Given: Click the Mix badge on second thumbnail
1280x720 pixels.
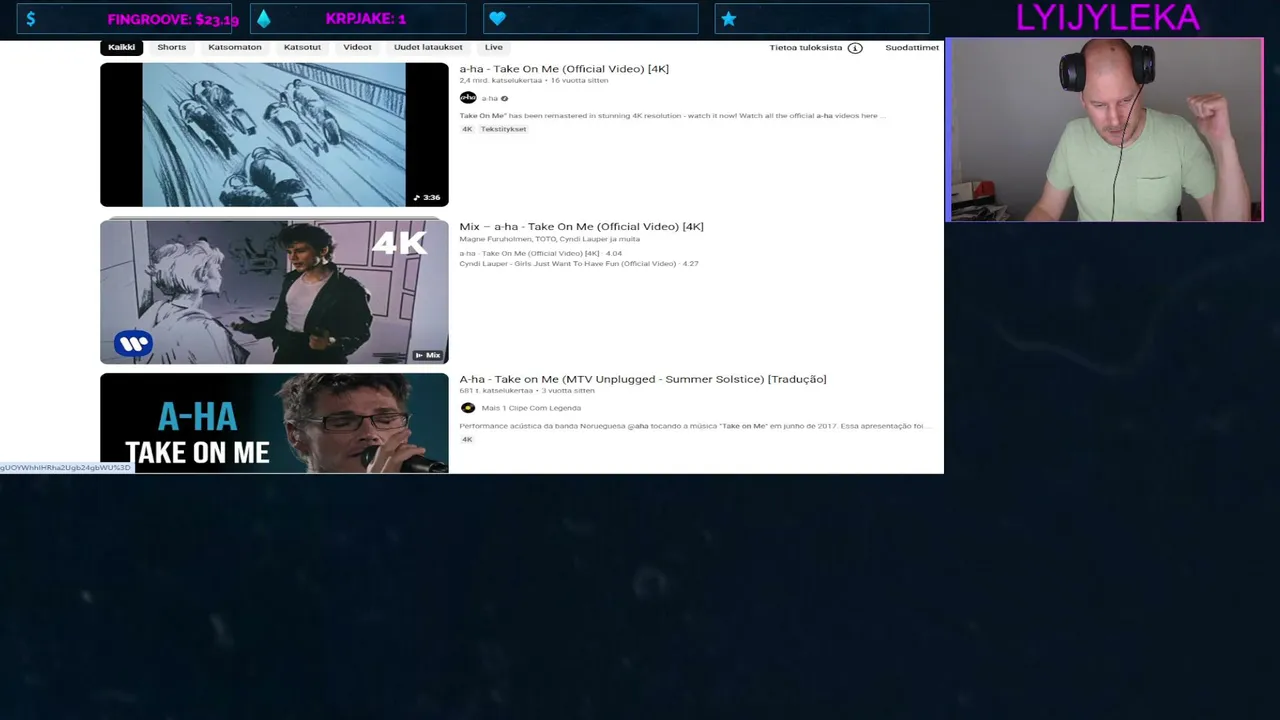Looking at the screenshot, I should 428,355.
